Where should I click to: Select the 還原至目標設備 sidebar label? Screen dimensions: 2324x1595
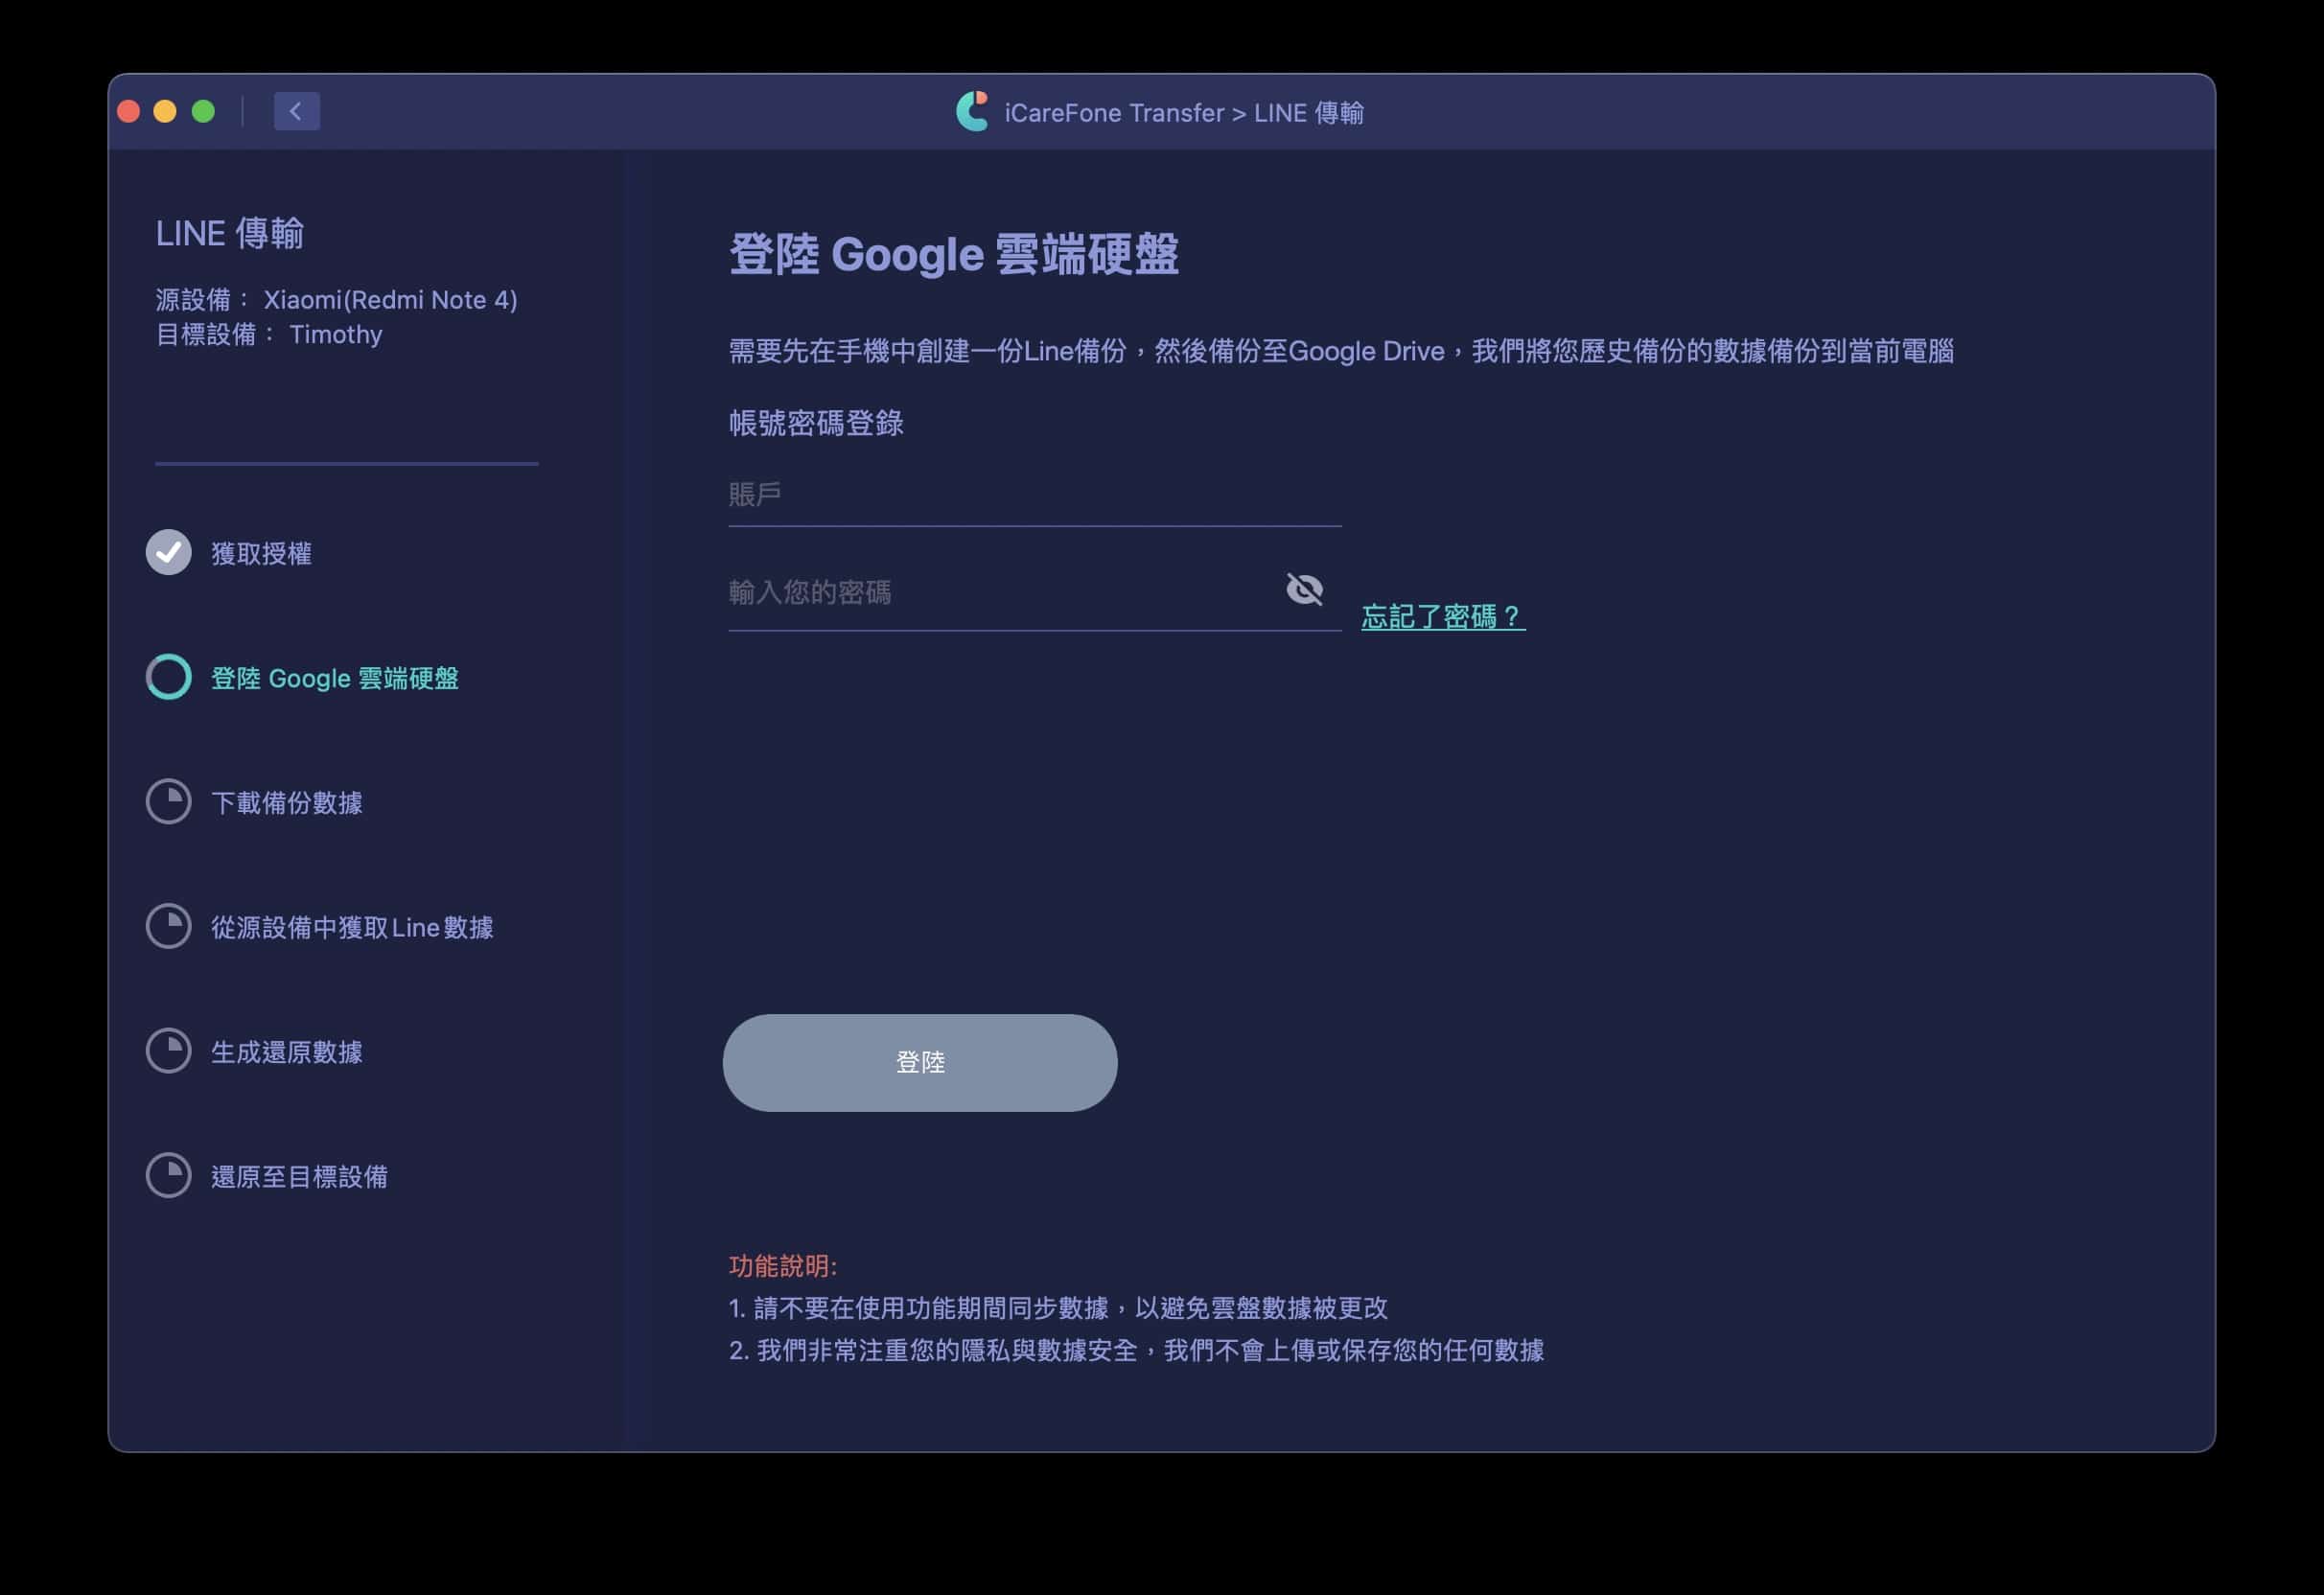(299, 1177)
